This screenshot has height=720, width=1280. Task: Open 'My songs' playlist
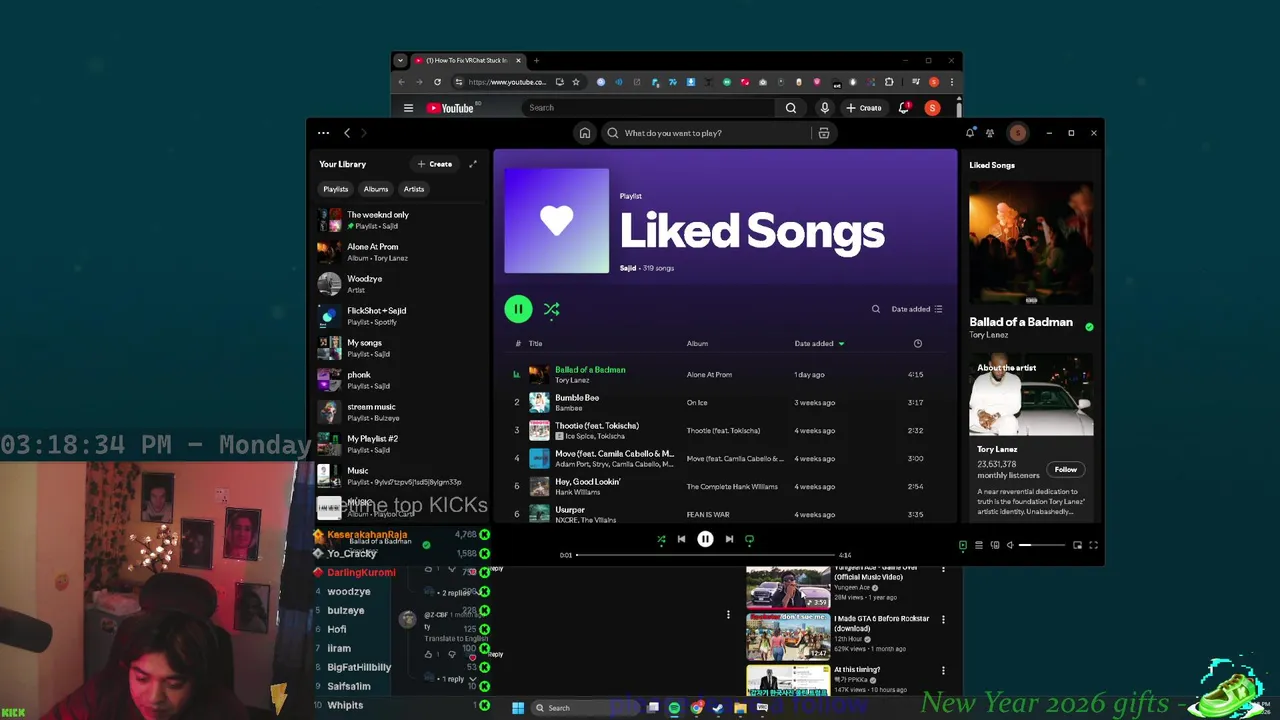(x=400, y=348)
